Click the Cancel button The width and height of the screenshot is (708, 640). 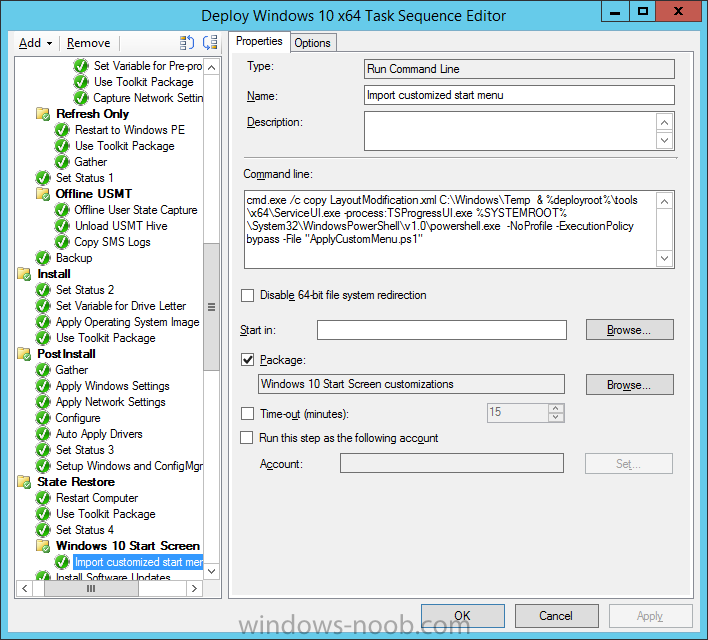556,616
